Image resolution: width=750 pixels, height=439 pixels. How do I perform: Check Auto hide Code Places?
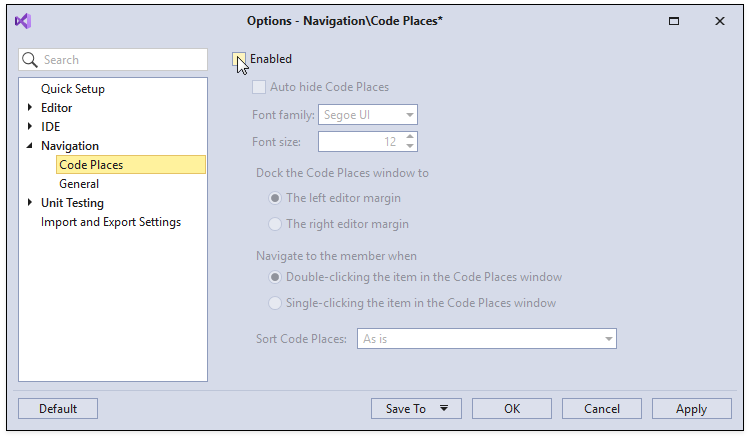259,87
